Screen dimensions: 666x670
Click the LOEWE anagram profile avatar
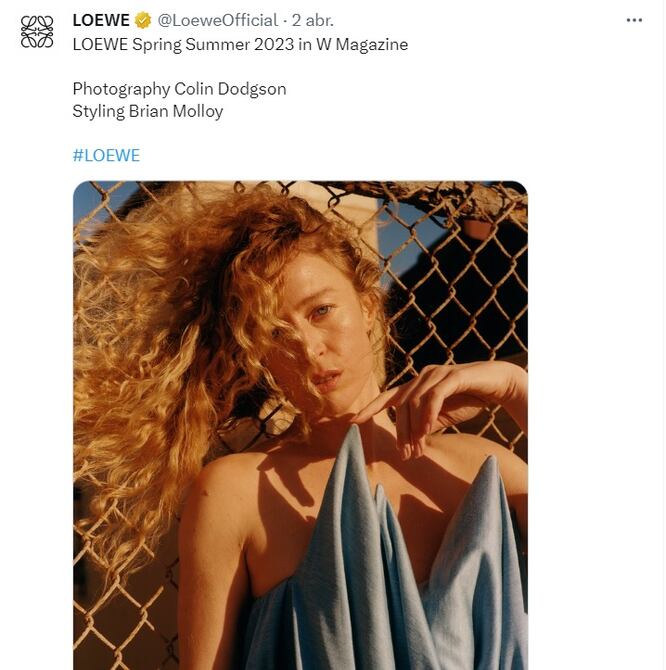tap(37, 32)
